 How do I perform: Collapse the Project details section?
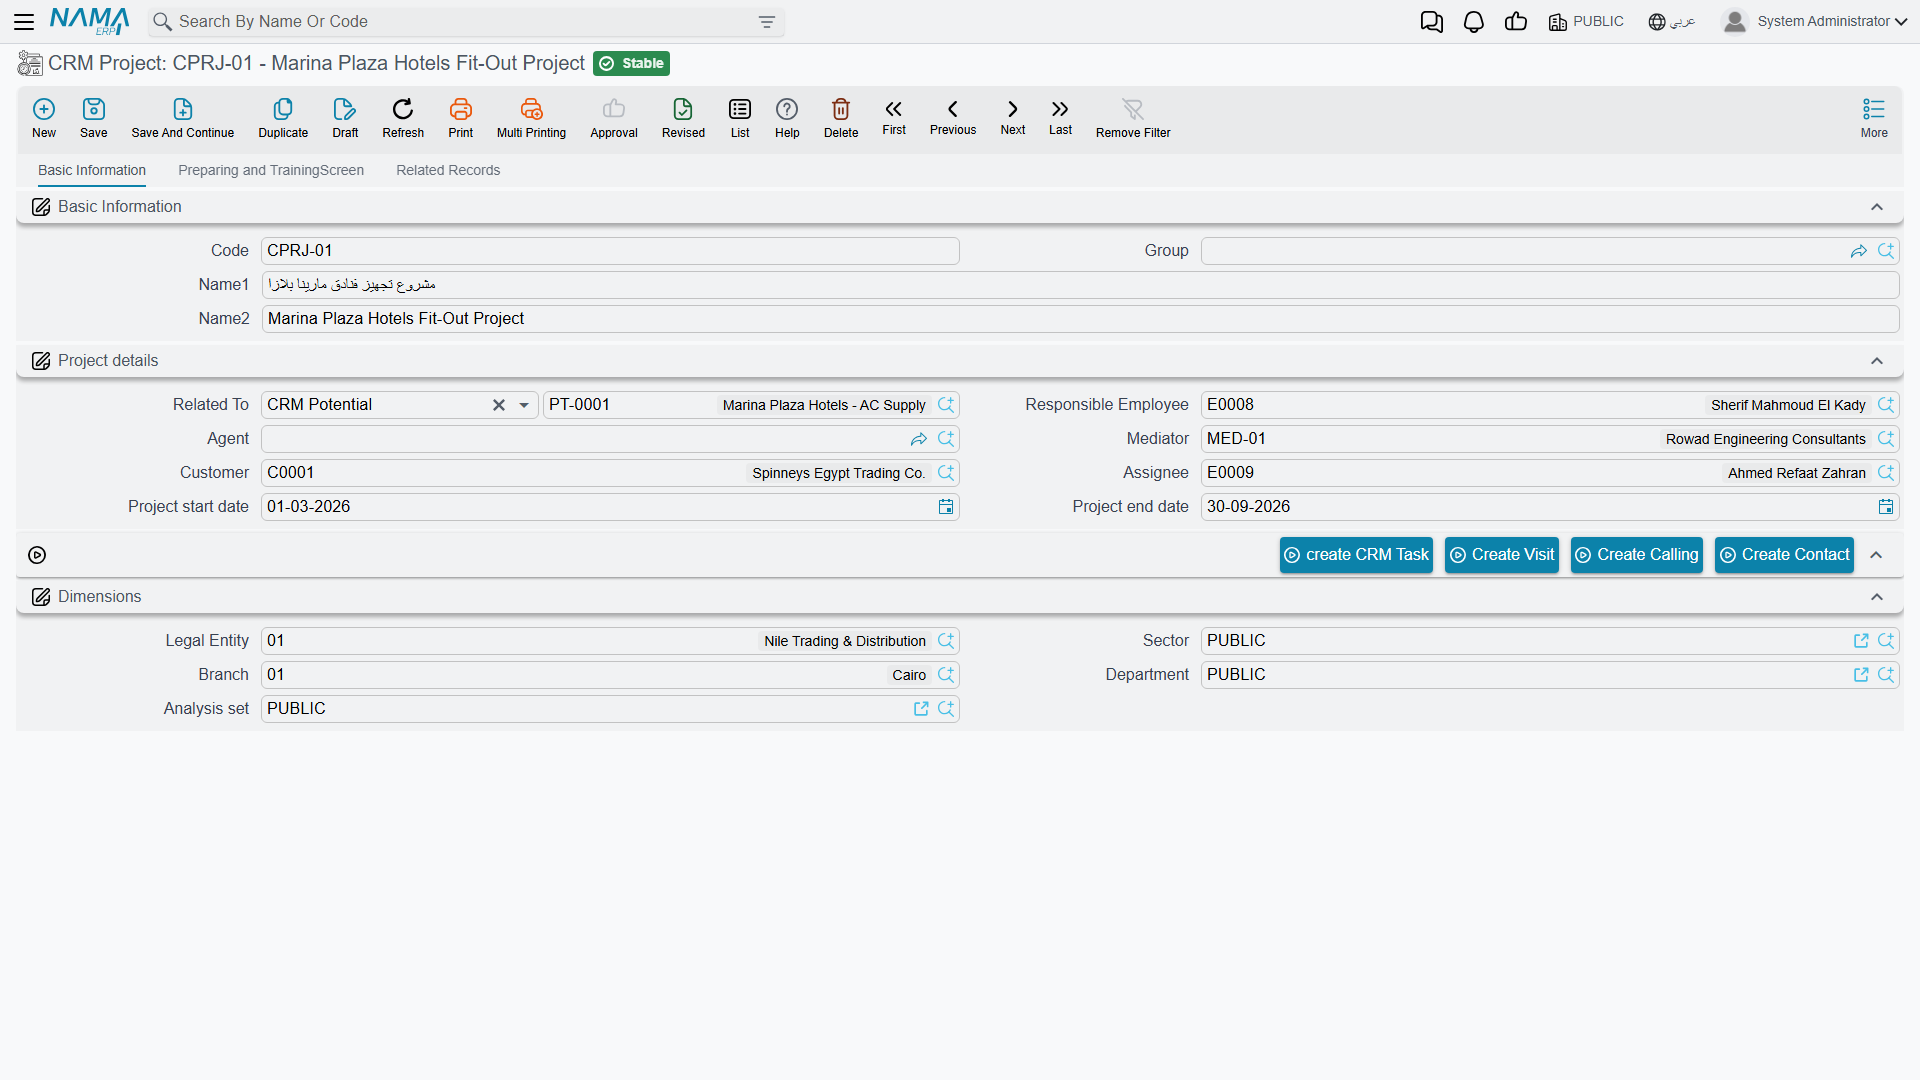coord(1877,361)
